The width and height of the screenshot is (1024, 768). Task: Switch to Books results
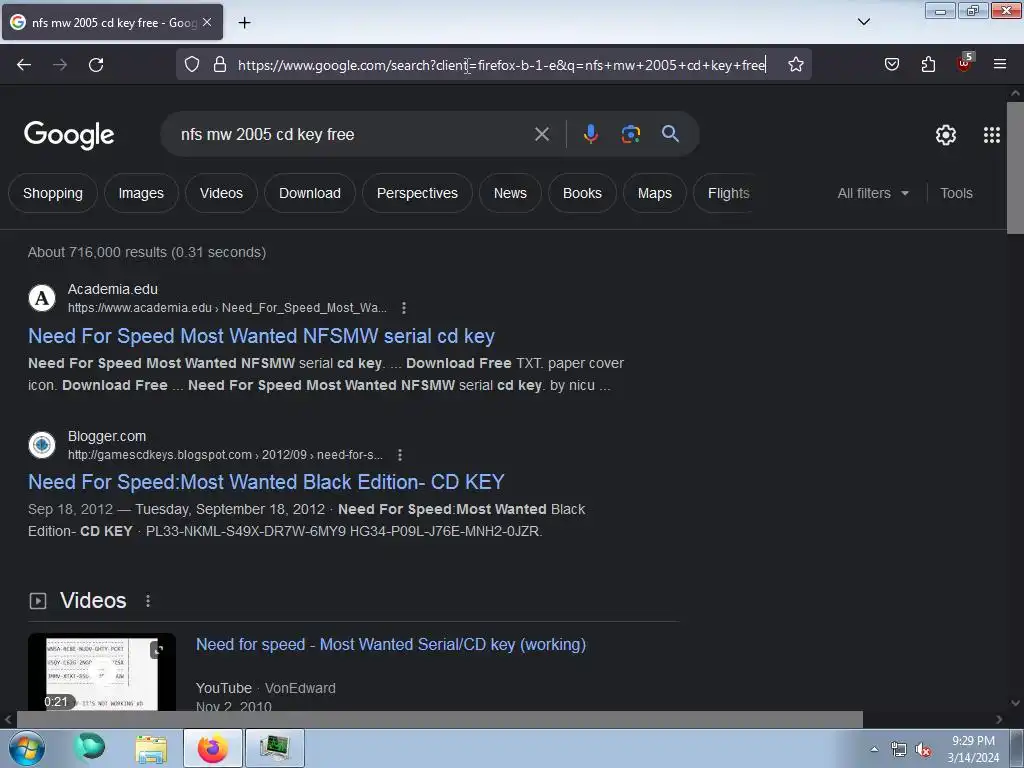pyautogui.click(x=583, y=193)
